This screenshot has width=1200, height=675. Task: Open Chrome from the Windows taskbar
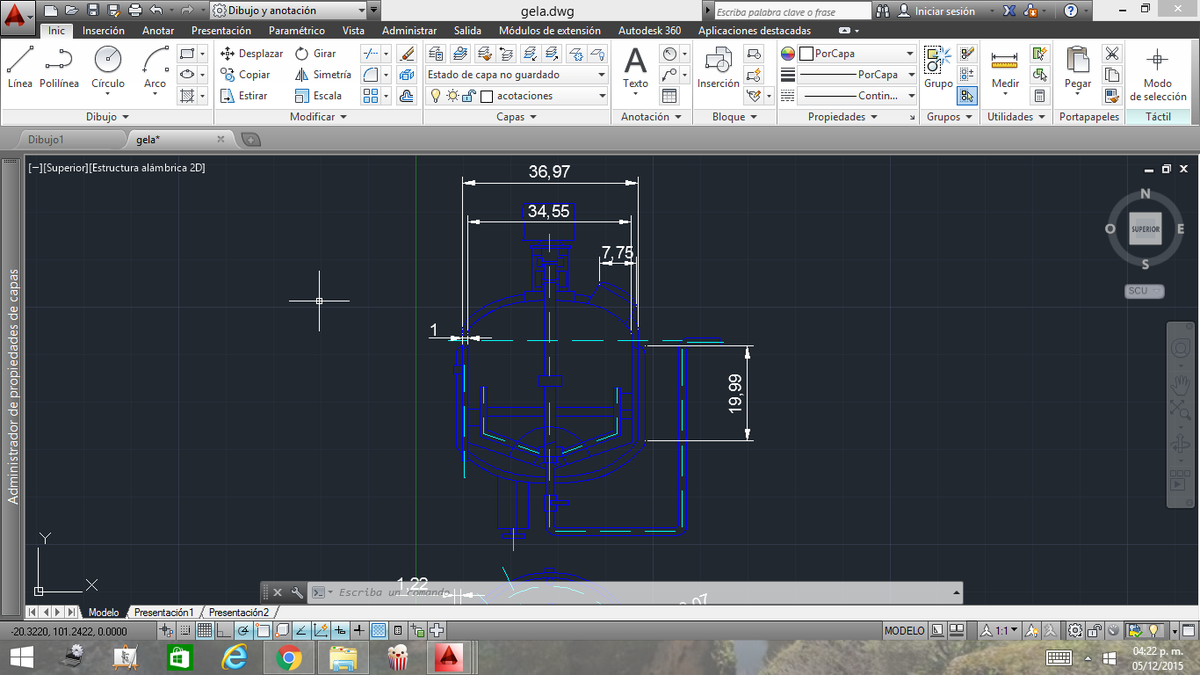pyautogui.click(x=288, y=657)
